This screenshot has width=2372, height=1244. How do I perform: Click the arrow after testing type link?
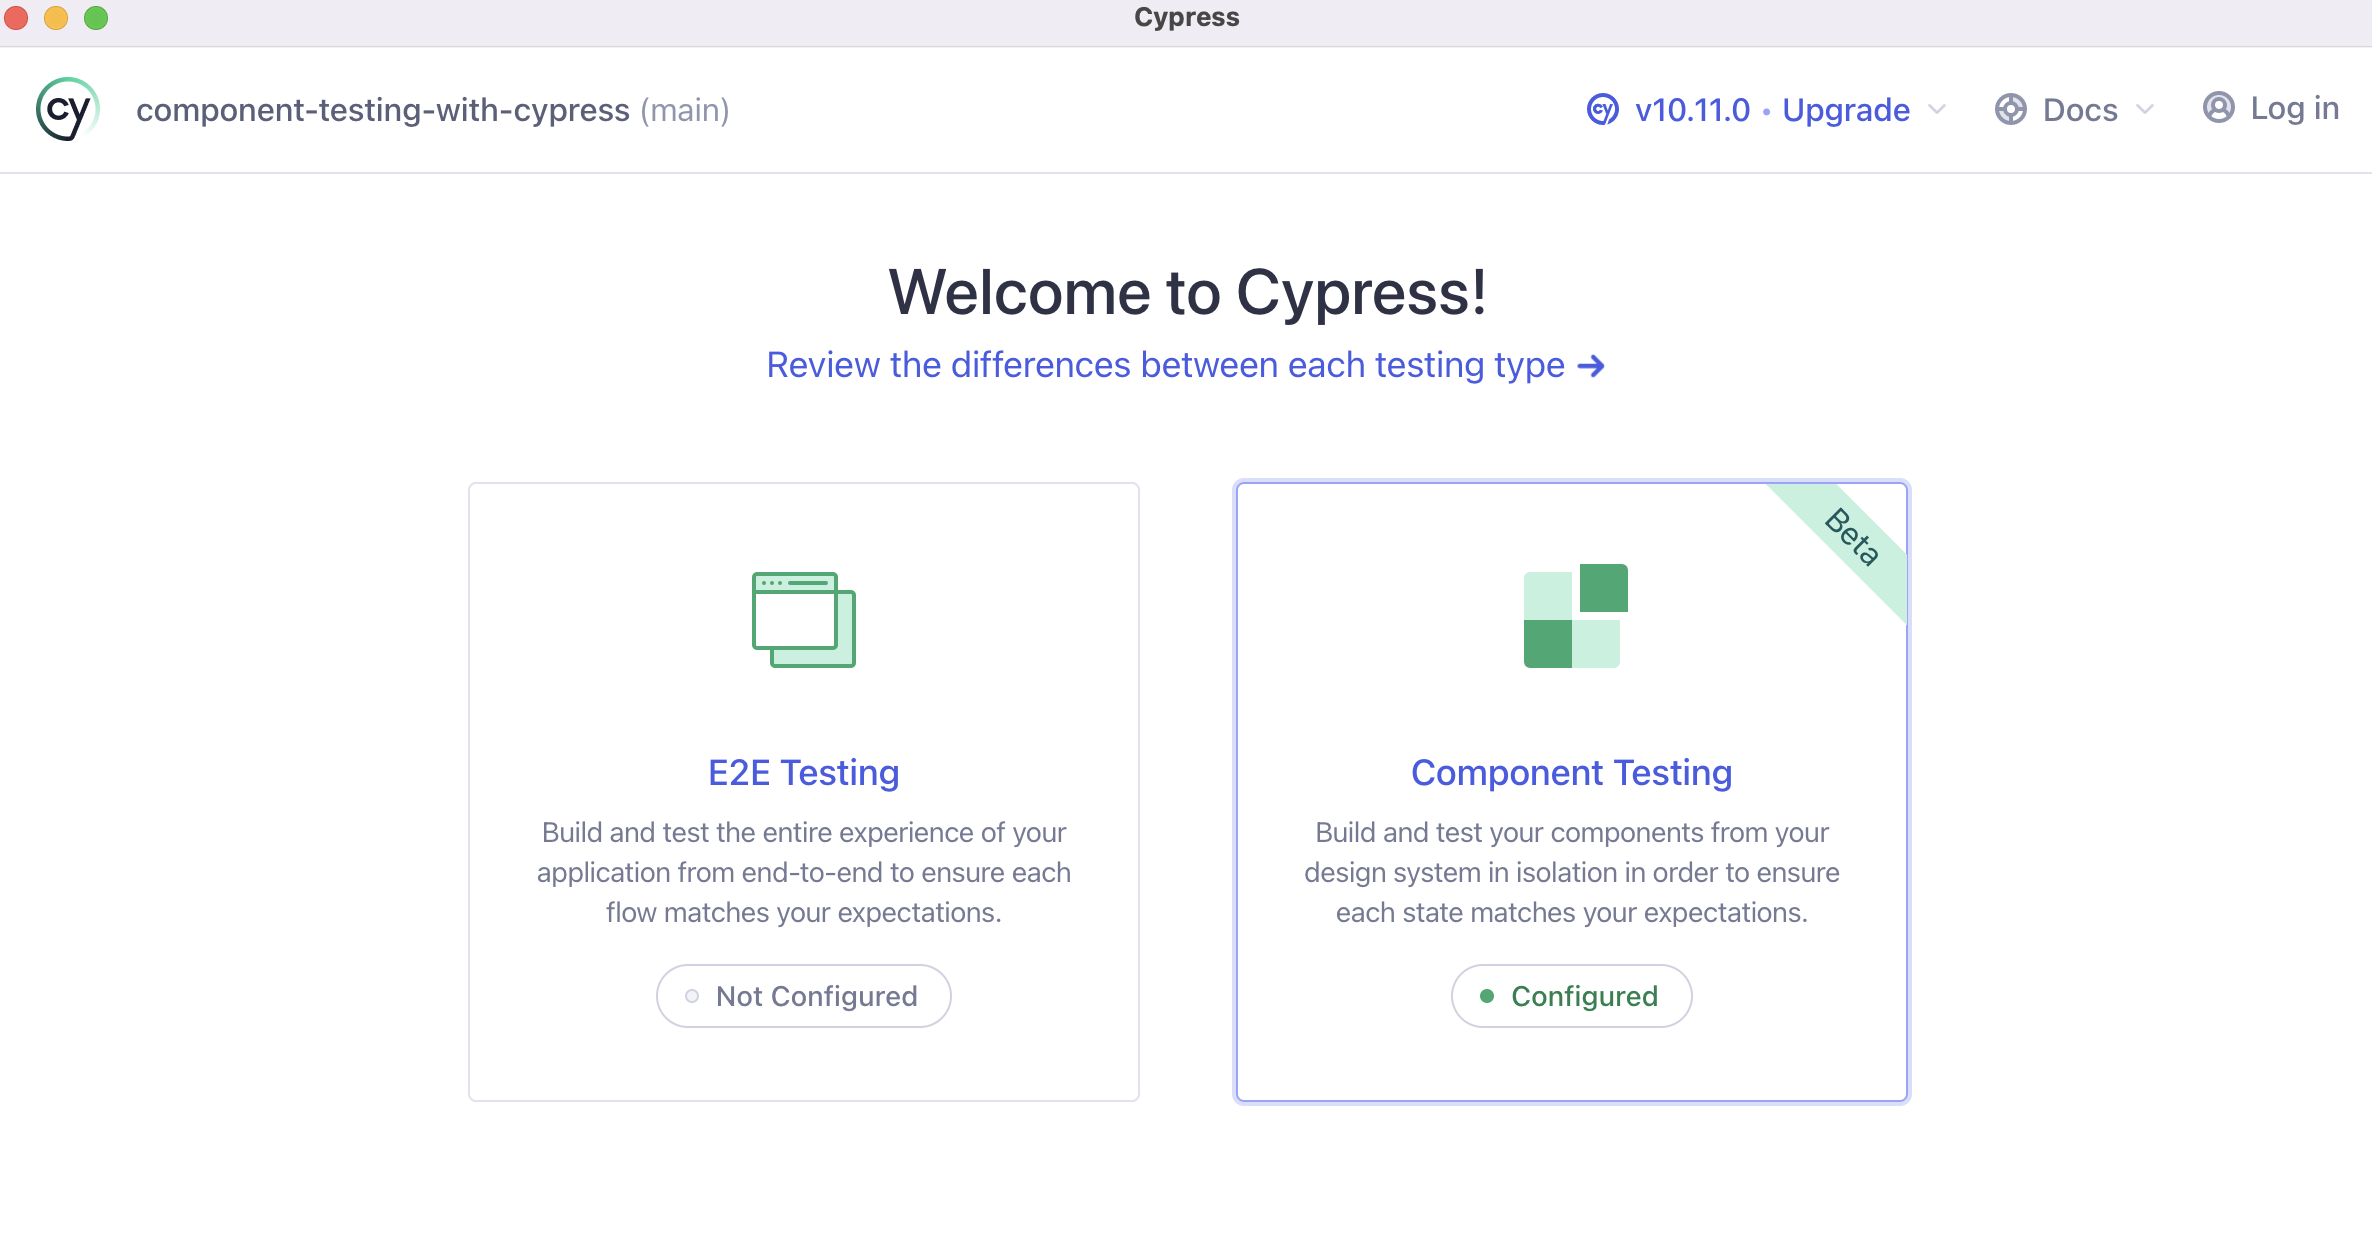click(x=1591, y=366)
